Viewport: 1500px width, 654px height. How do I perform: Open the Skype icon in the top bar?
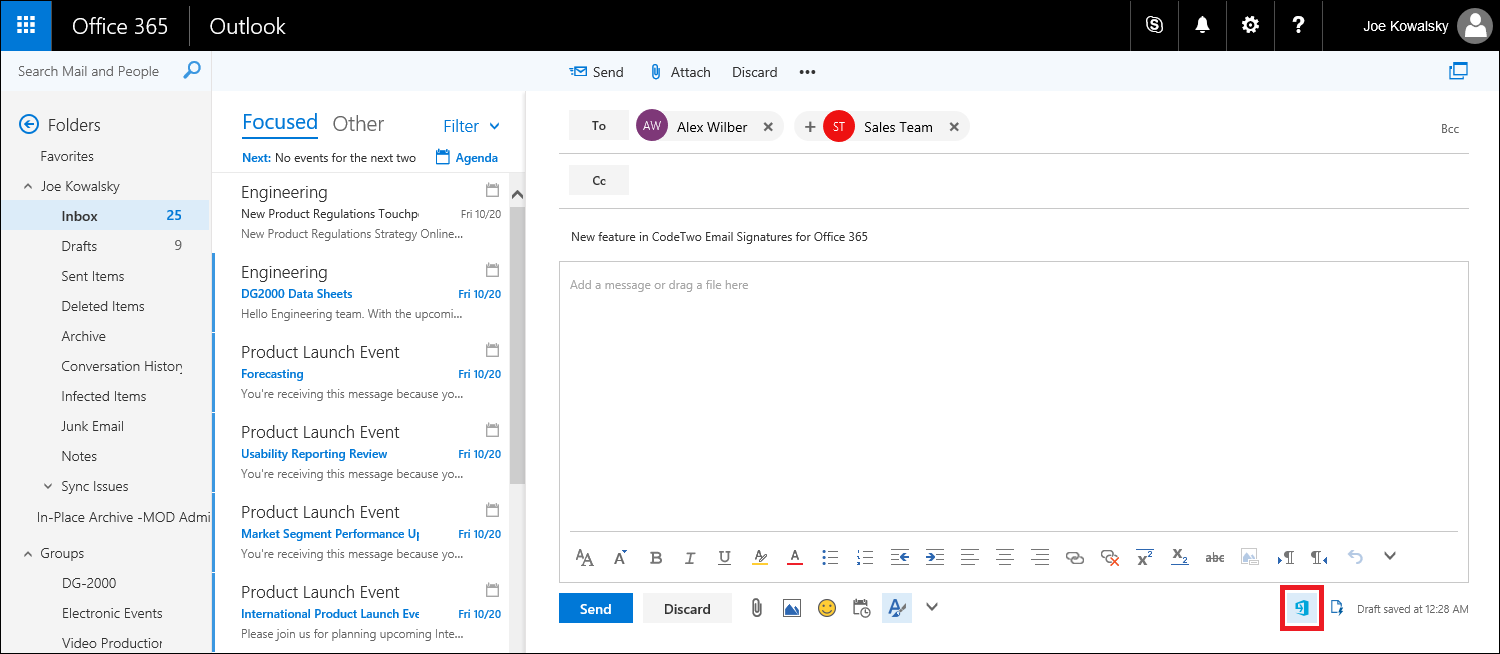tap(1154, 25)
